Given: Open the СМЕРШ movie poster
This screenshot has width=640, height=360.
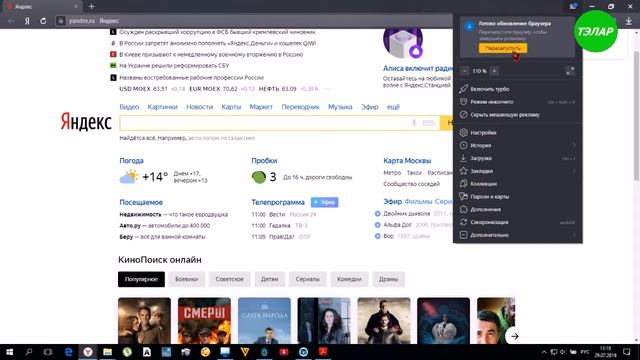Looking at the screenshot, I should click(x=204, y=321).
